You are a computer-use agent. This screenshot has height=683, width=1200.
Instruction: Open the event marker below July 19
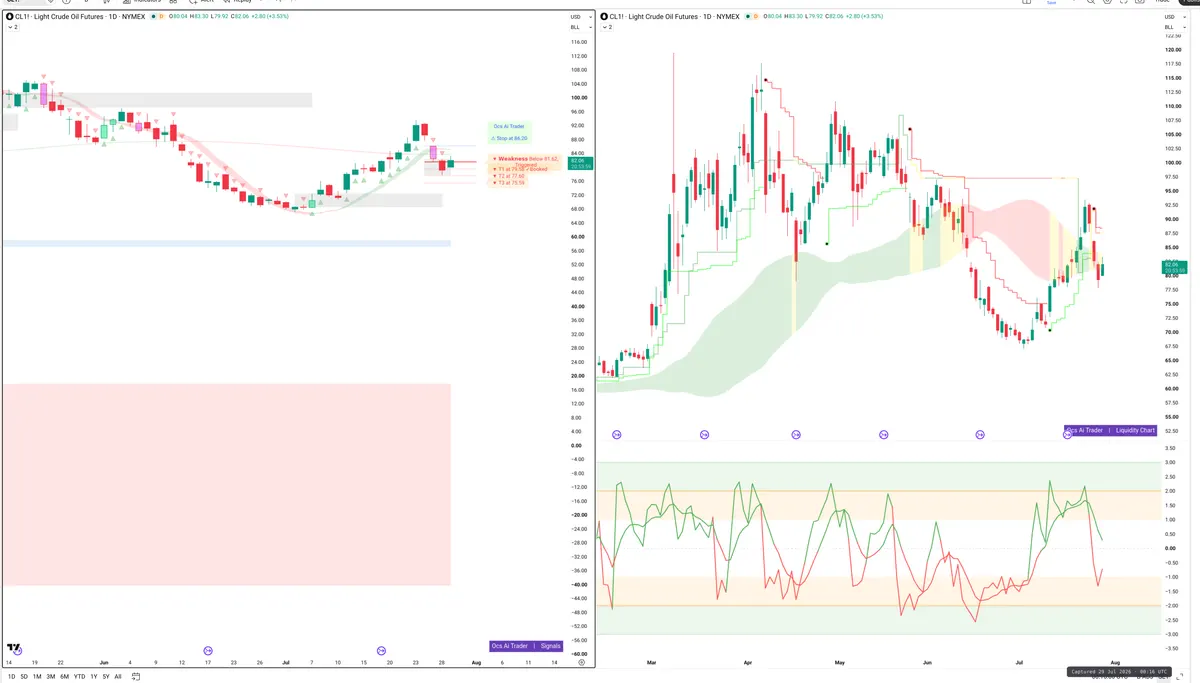click(x=380, y=650)
